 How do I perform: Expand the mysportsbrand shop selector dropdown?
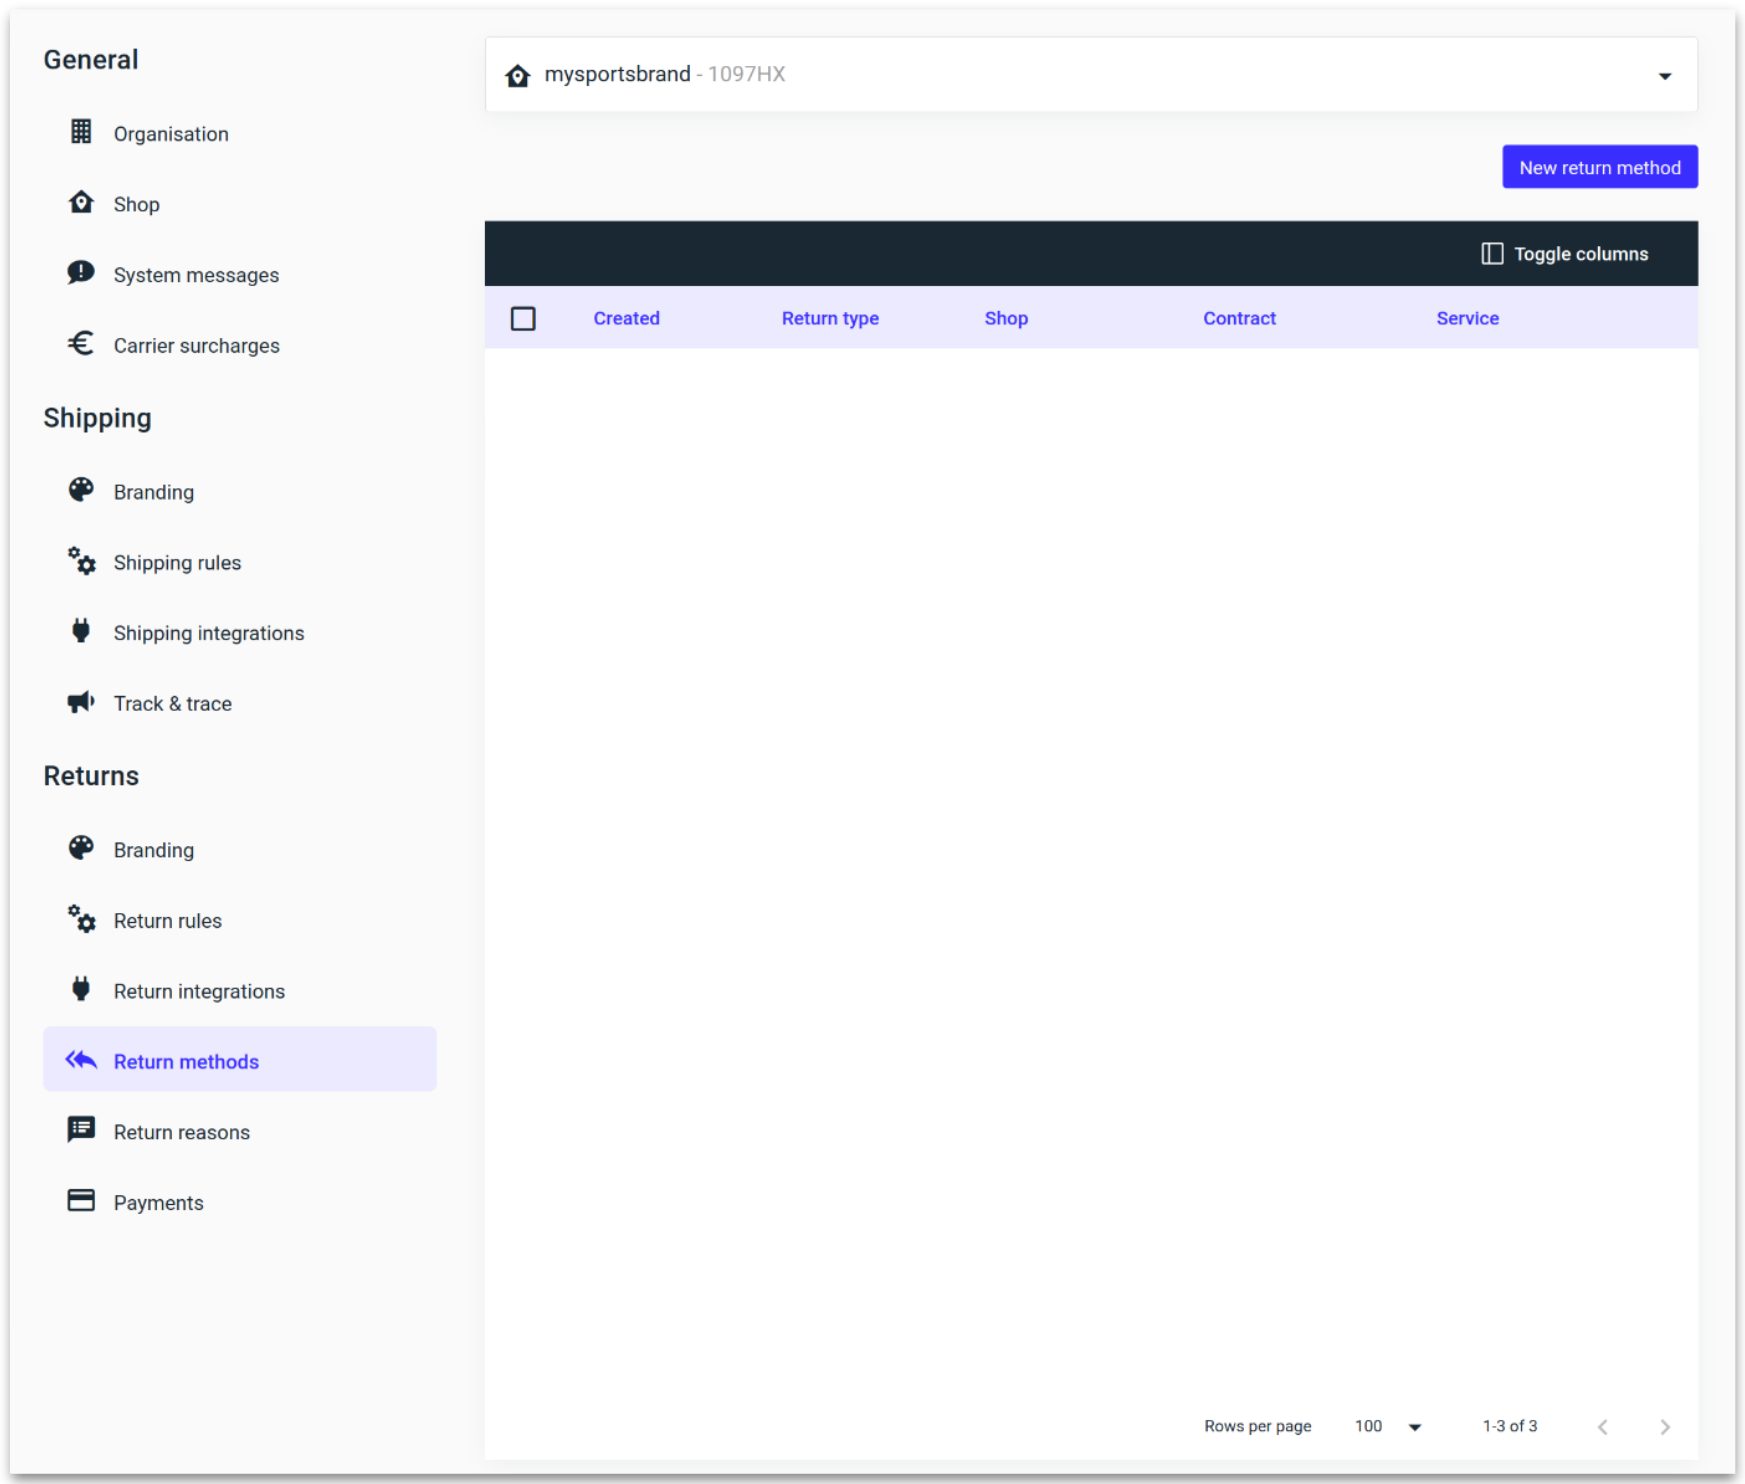(x=1664, y=74)
